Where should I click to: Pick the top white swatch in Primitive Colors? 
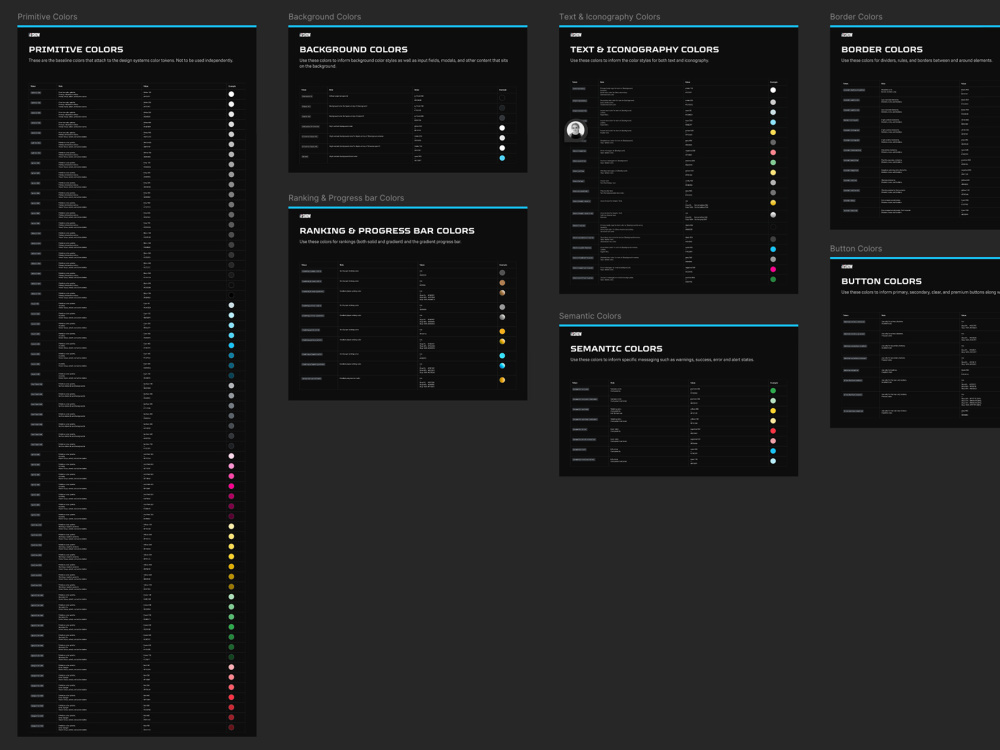click(231, 94)
